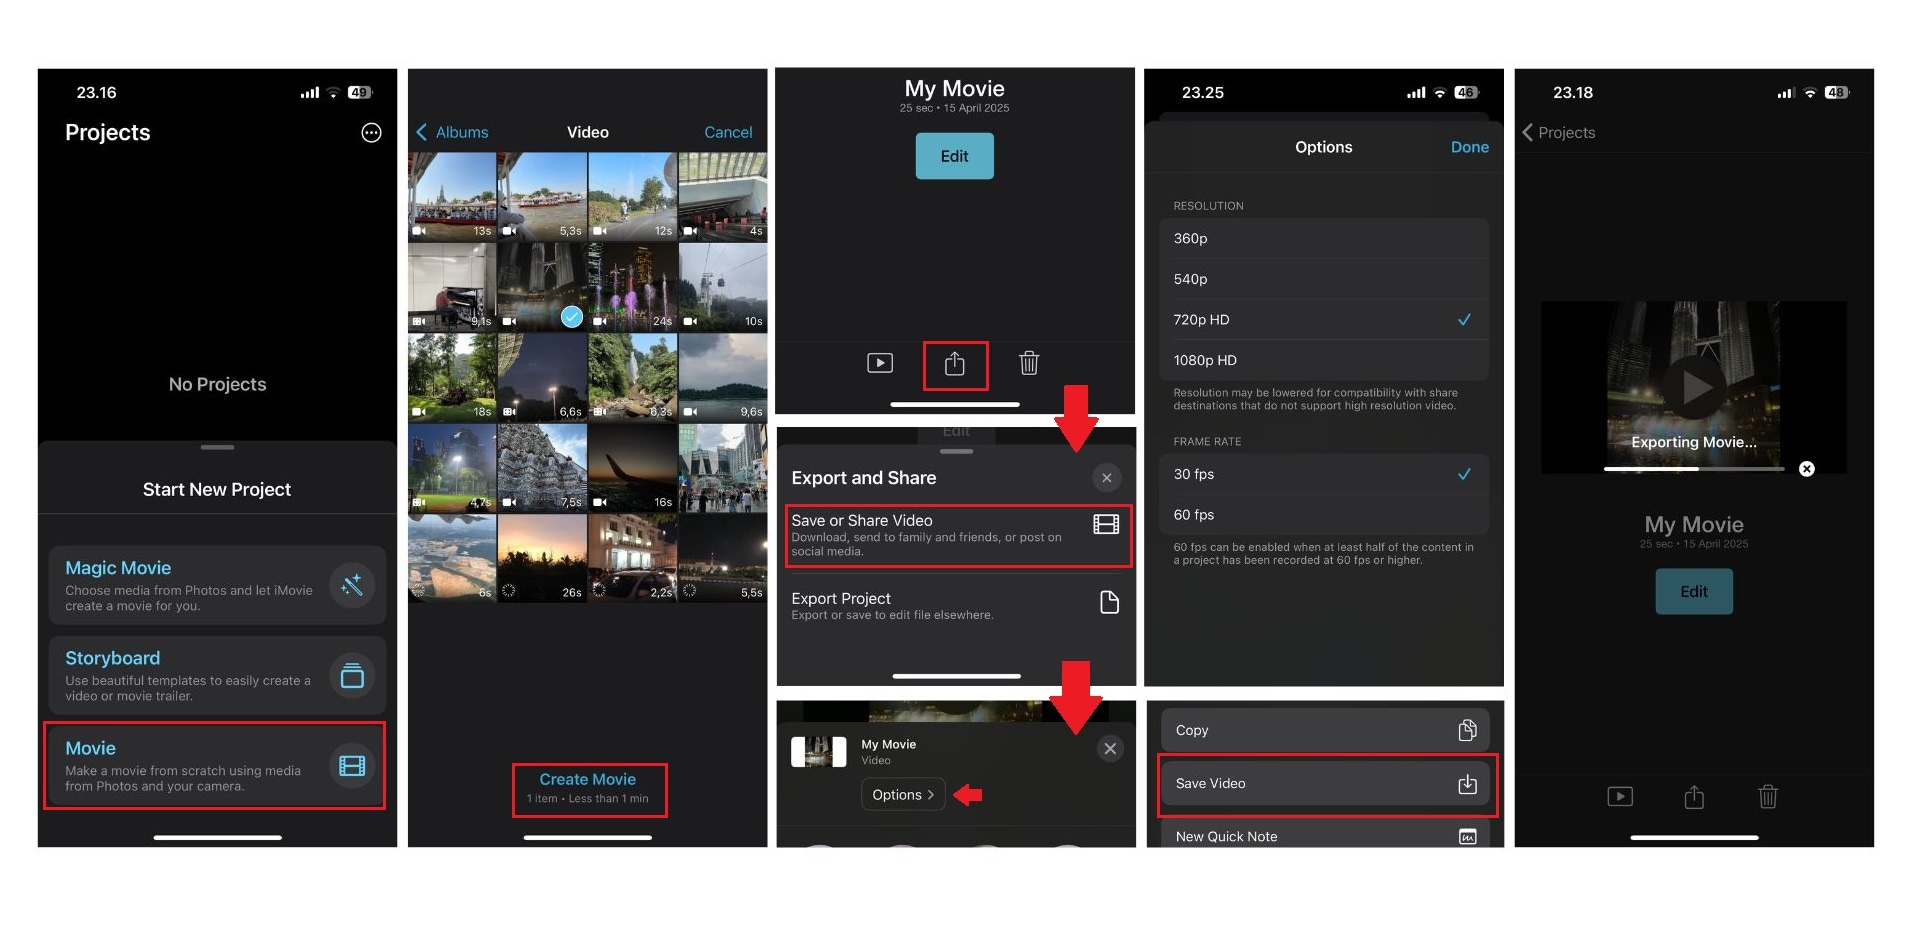Choose Export Project option

pyautogui.click(x=956, y=605)
